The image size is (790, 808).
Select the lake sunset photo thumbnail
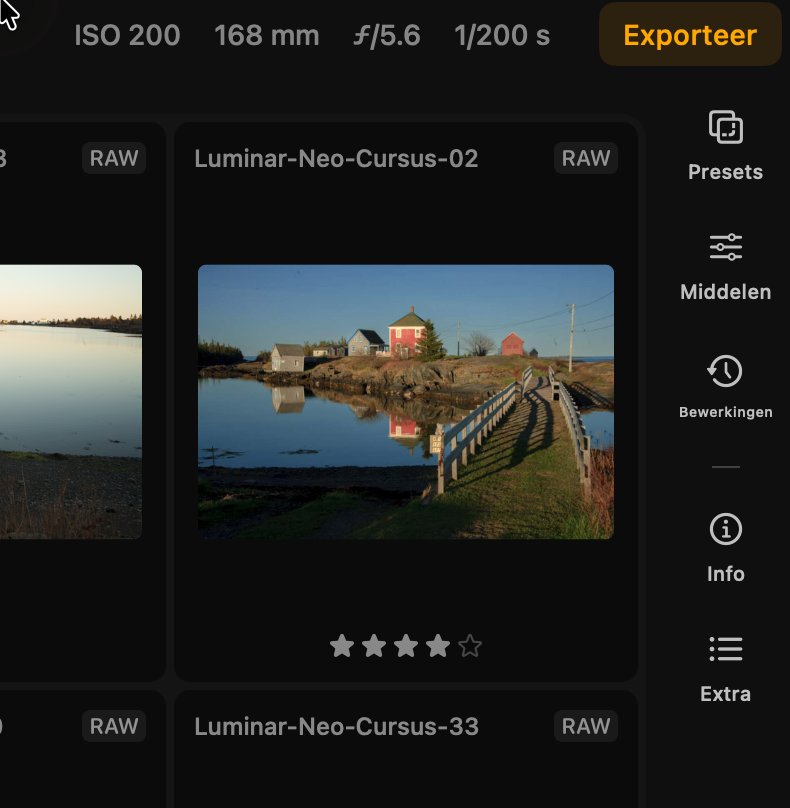[x=71, y=402]
